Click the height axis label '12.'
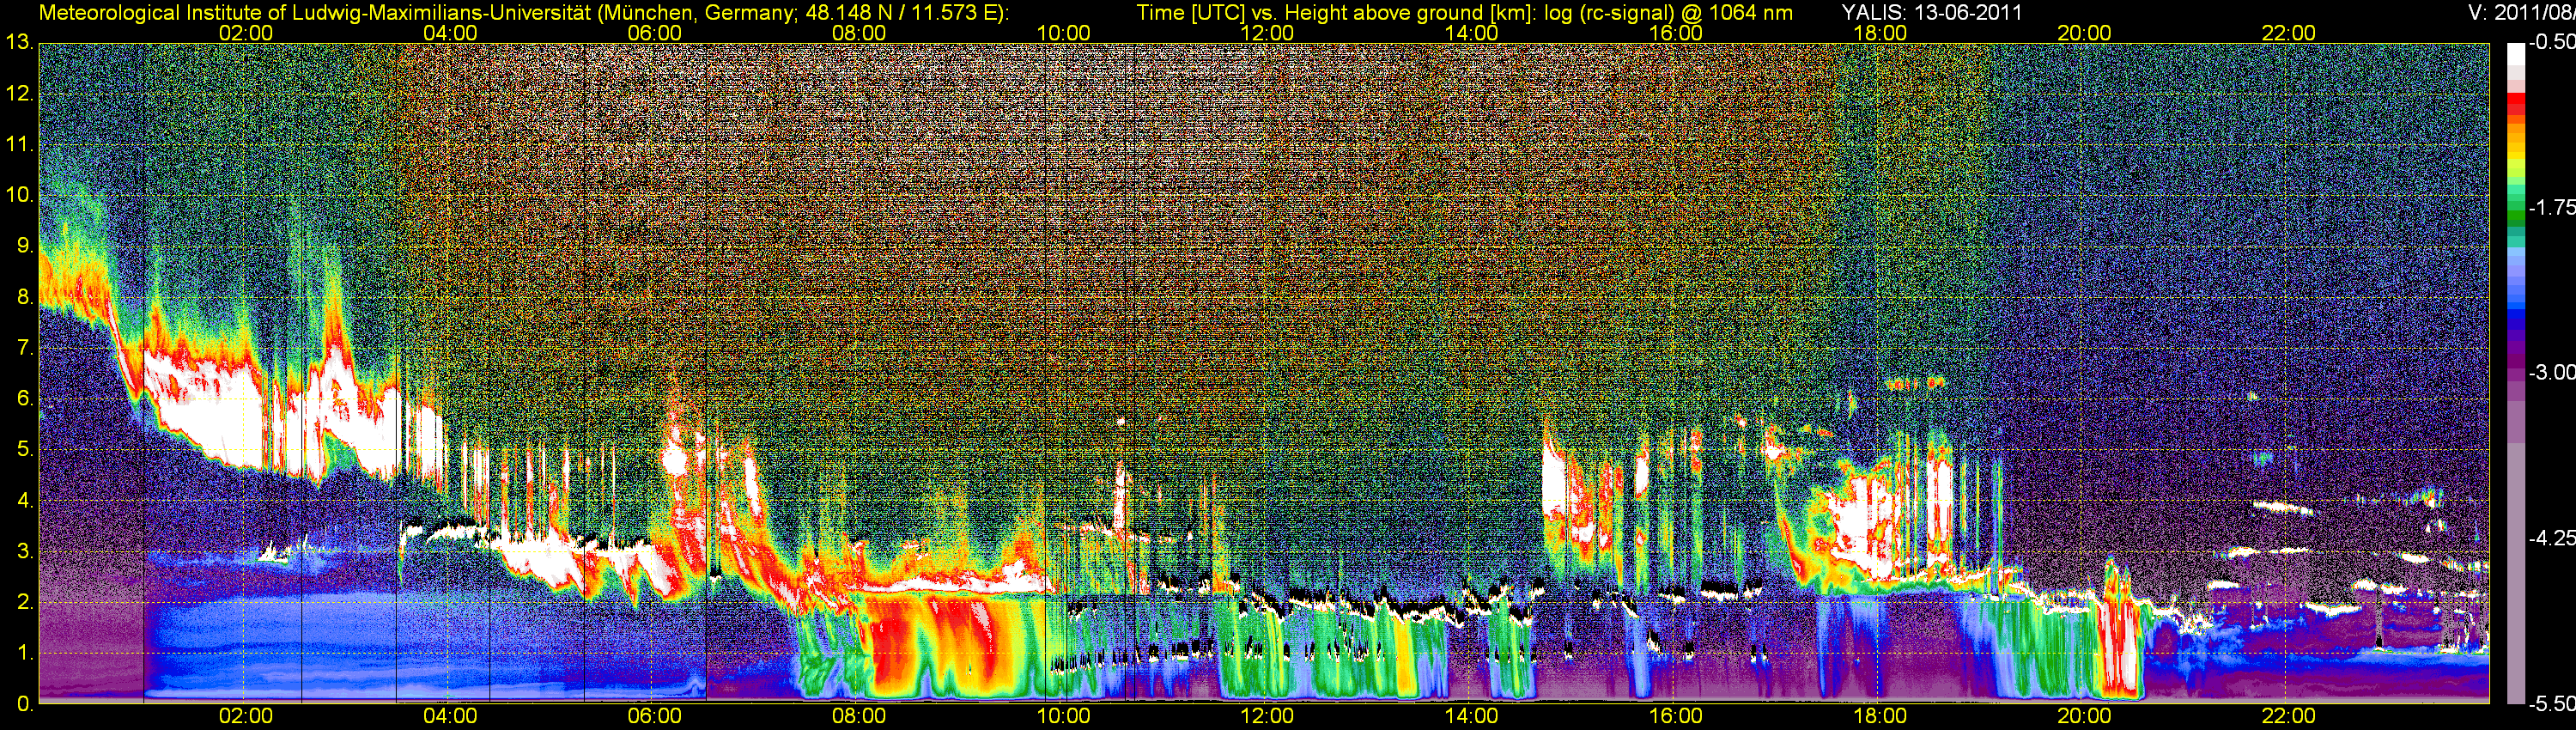Image resolution: width=2576 pixels, height=730 pixels. (x=20, y=94)
